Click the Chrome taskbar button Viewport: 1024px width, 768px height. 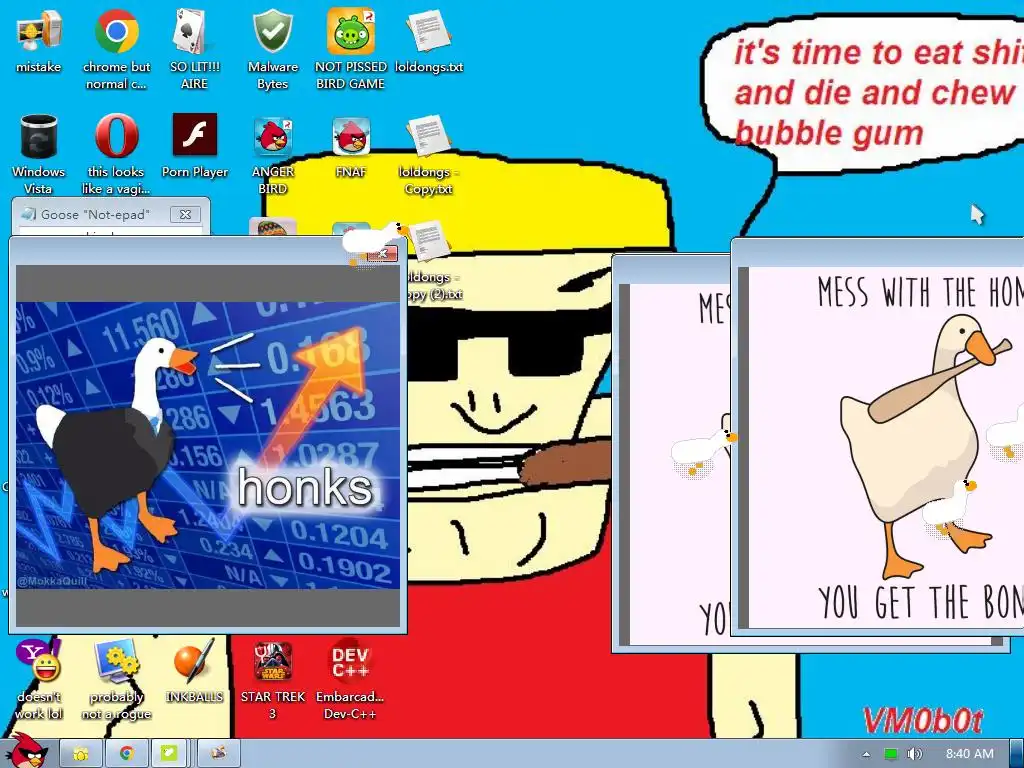(x=126, y=754)
